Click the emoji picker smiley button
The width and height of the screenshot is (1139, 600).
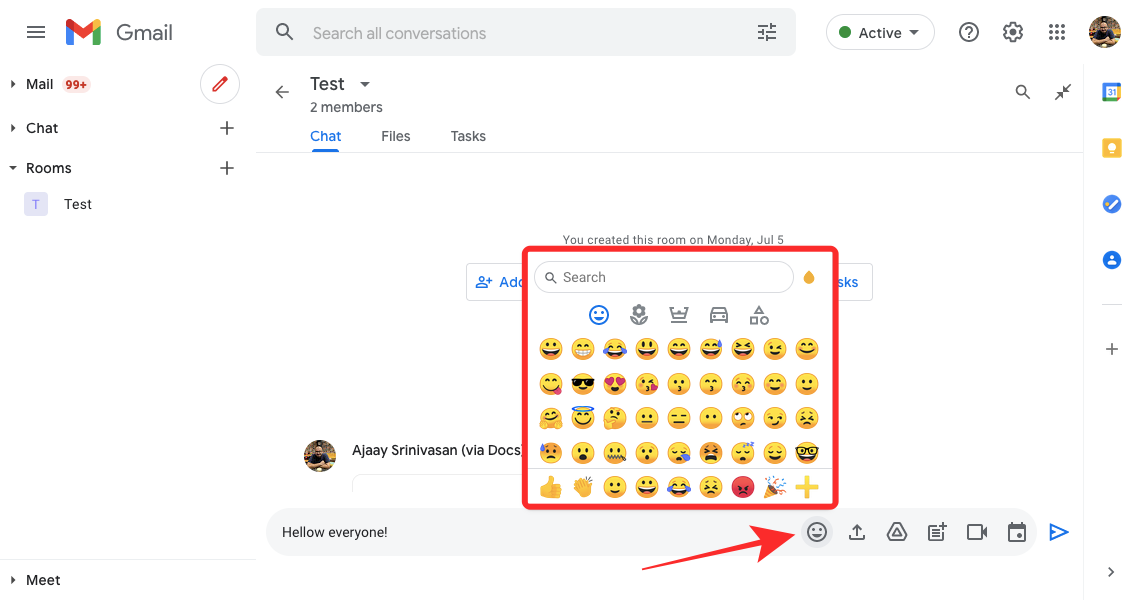(817, 532)
